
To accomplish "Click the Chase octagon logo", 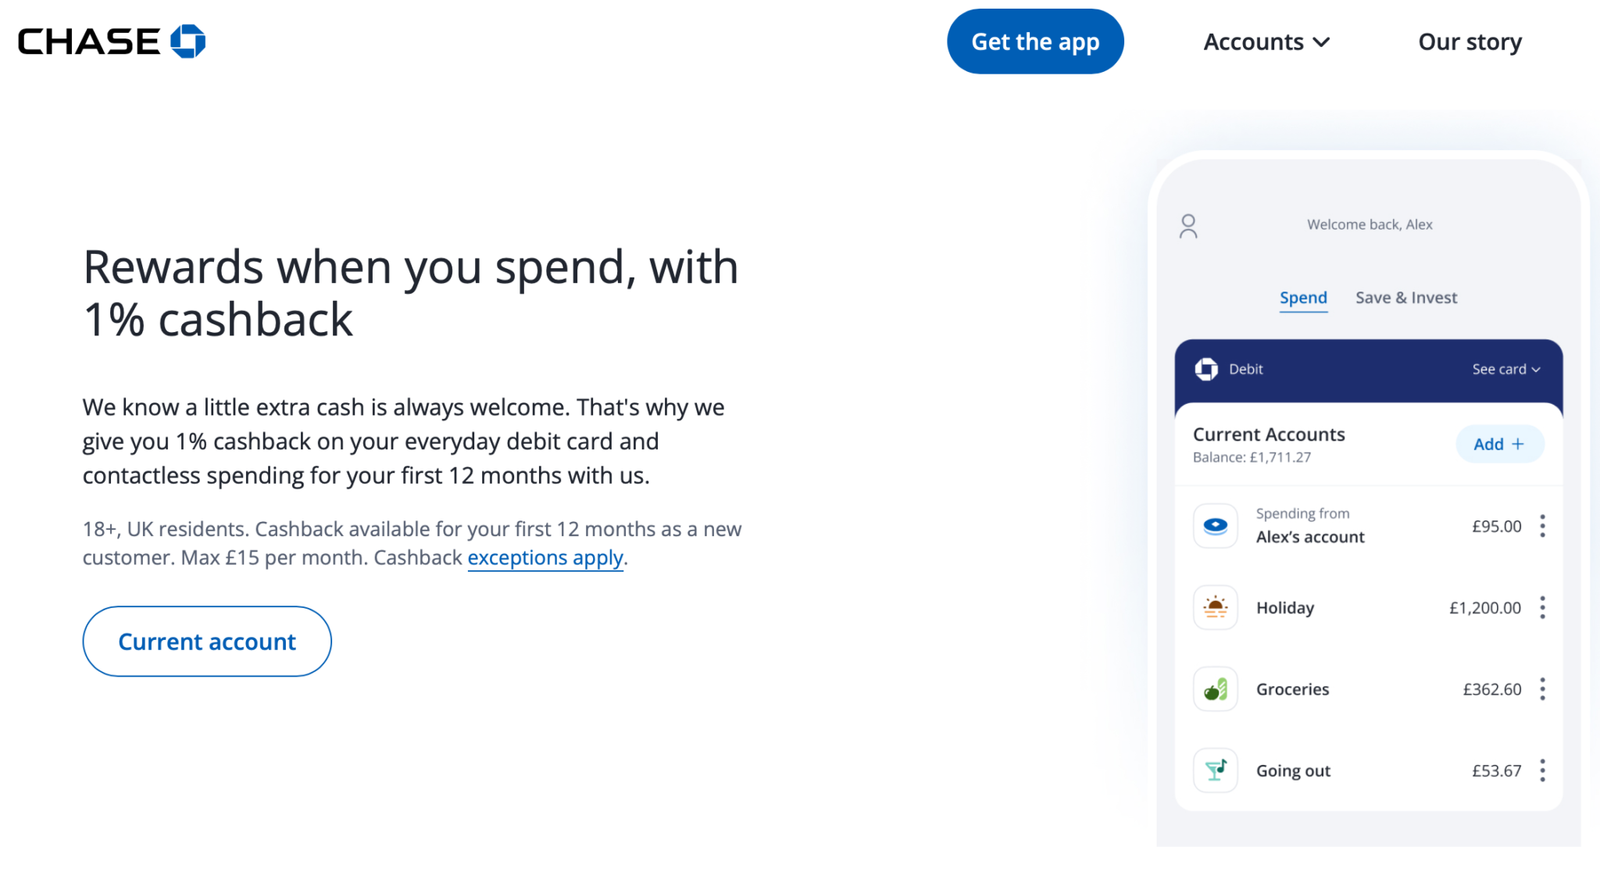I will click(x=185, y=40).
